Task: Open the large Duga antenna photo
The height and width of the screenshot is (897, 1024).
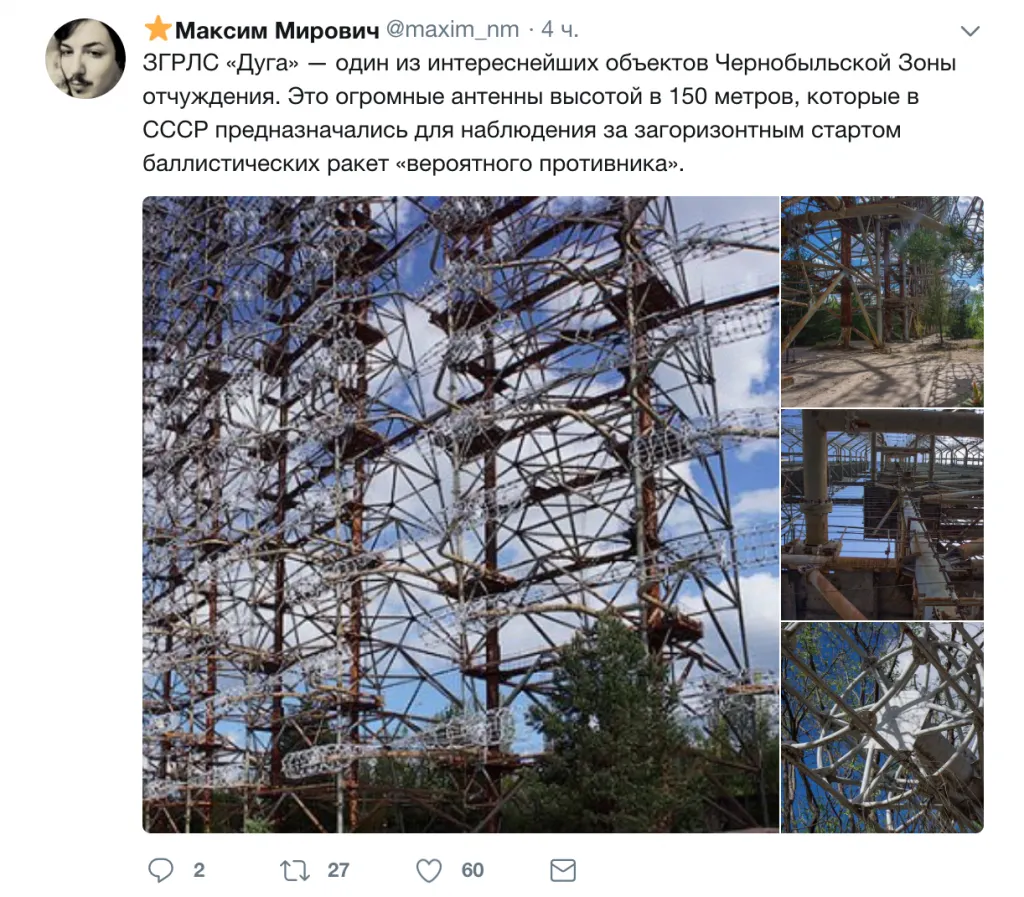Action: click(x=460, y=514)
